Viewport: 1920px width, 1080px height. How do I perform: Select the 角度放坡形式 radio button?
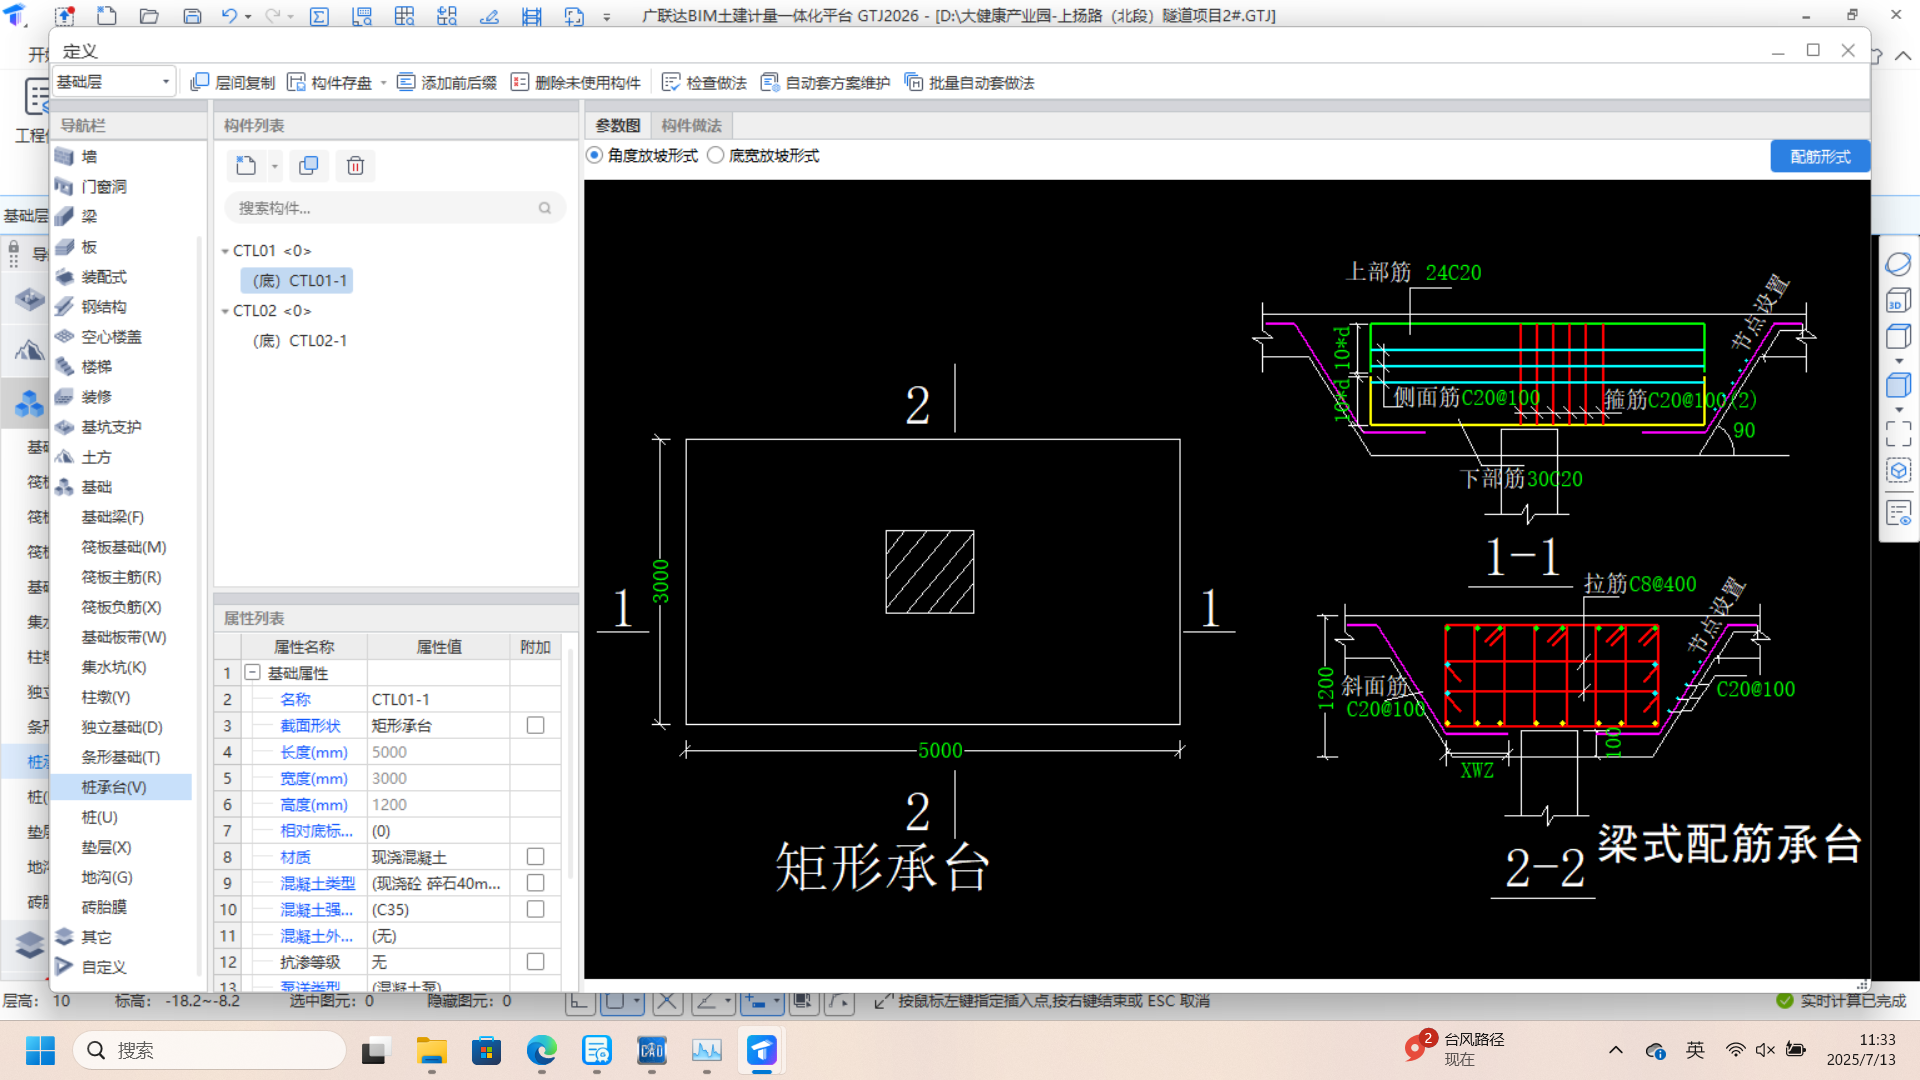595,156
